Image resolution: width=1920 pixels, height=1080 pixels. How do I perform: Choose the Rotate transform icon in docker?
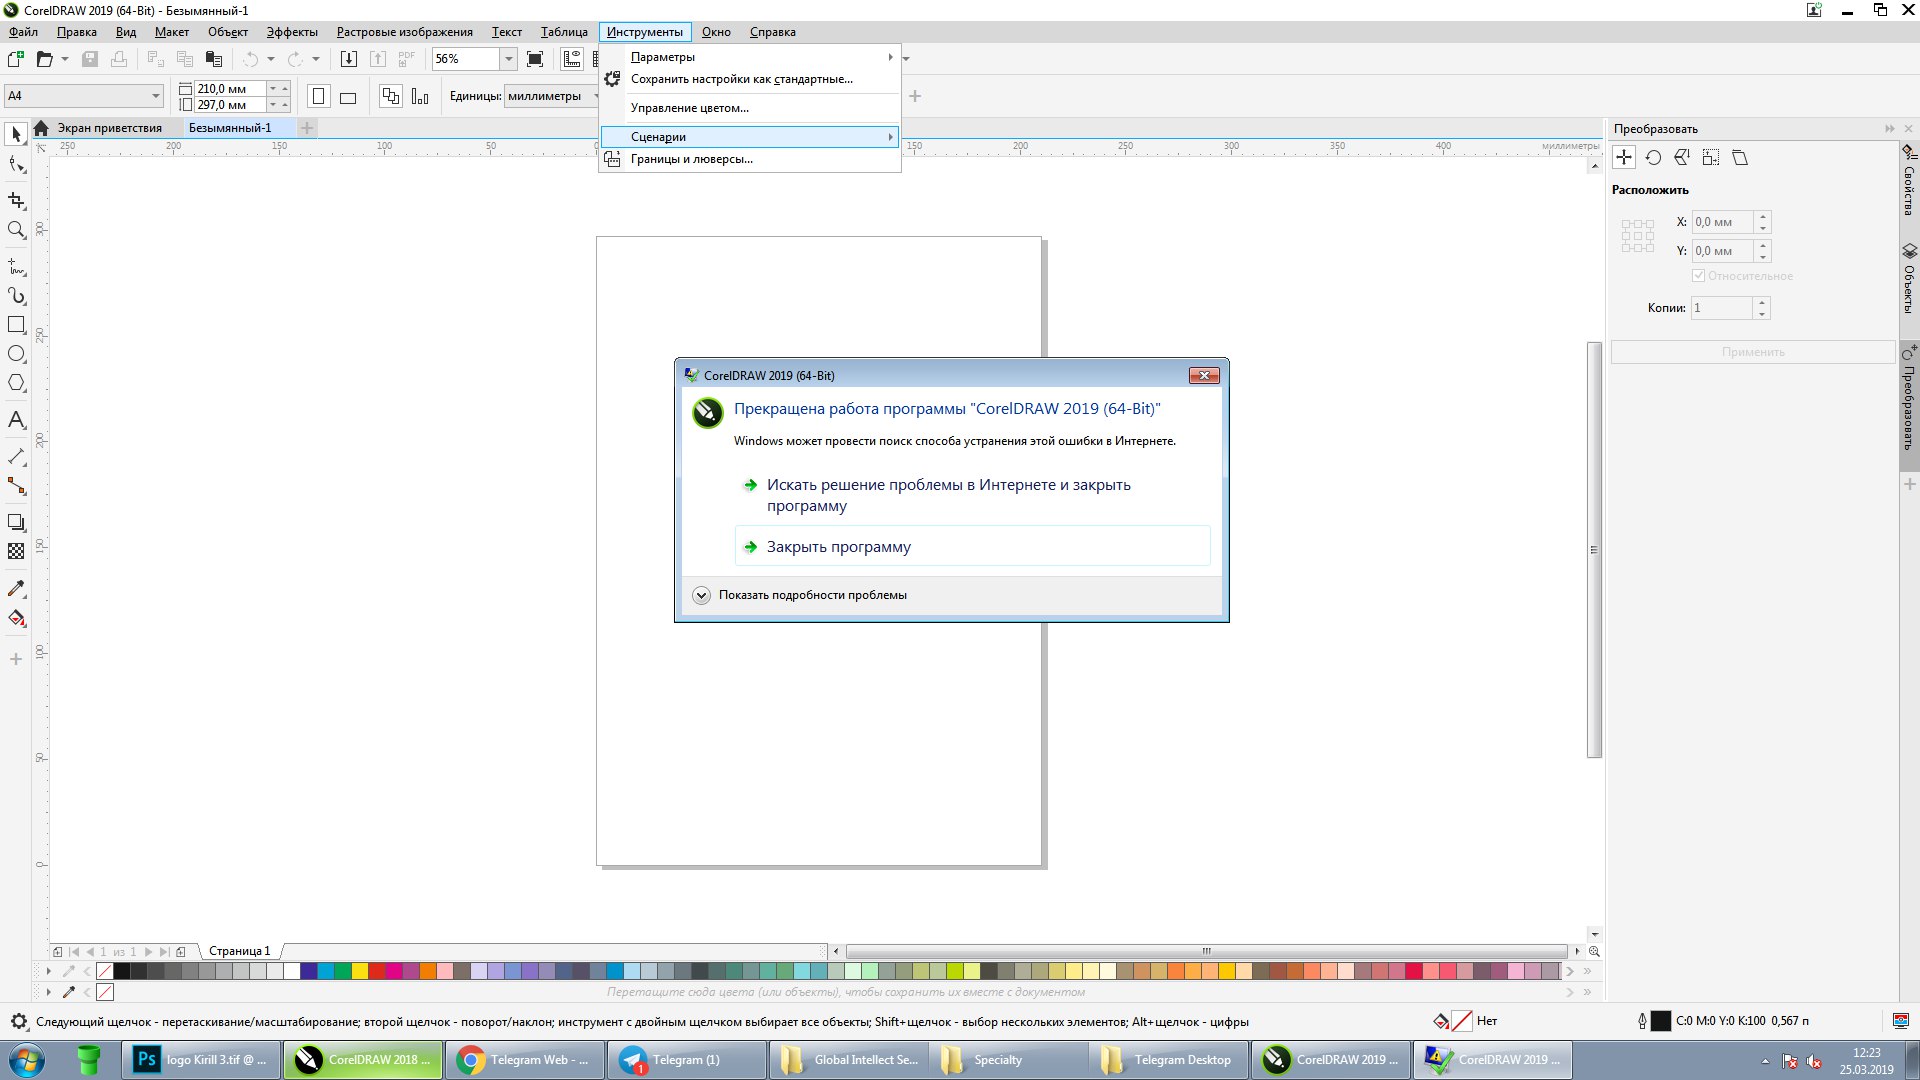click(1653, 158)
